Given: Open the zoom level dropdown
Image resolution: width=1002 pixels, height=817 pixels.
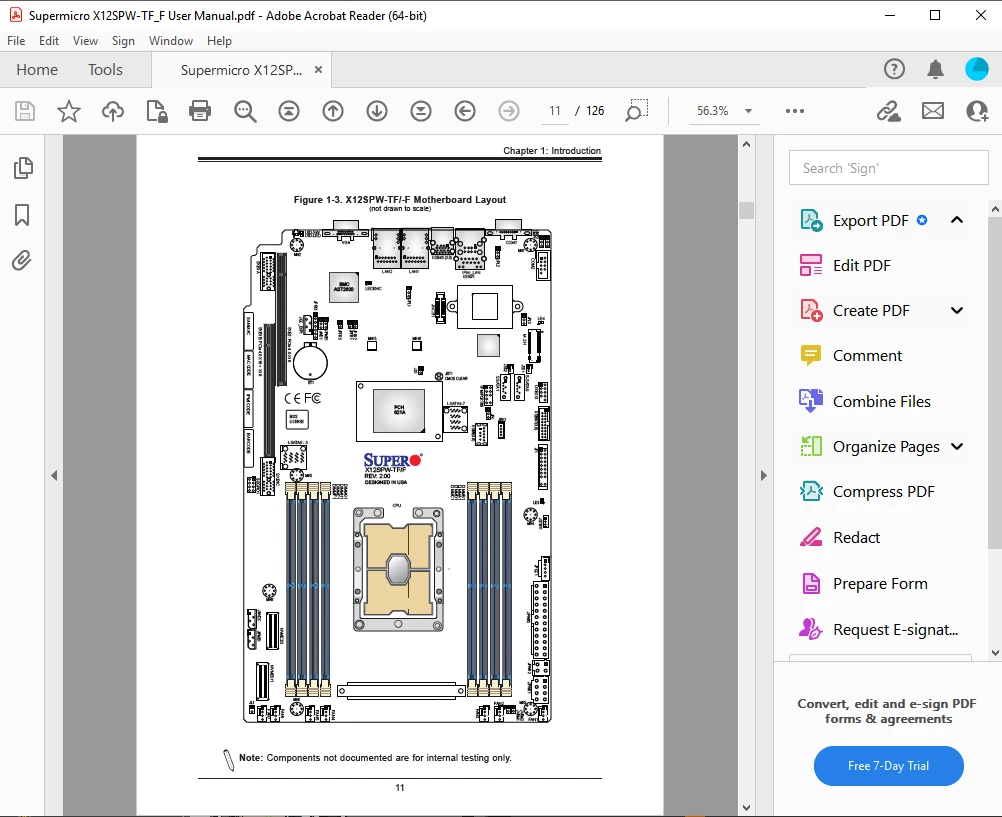Looking at the screenshot, I should 748,111.
